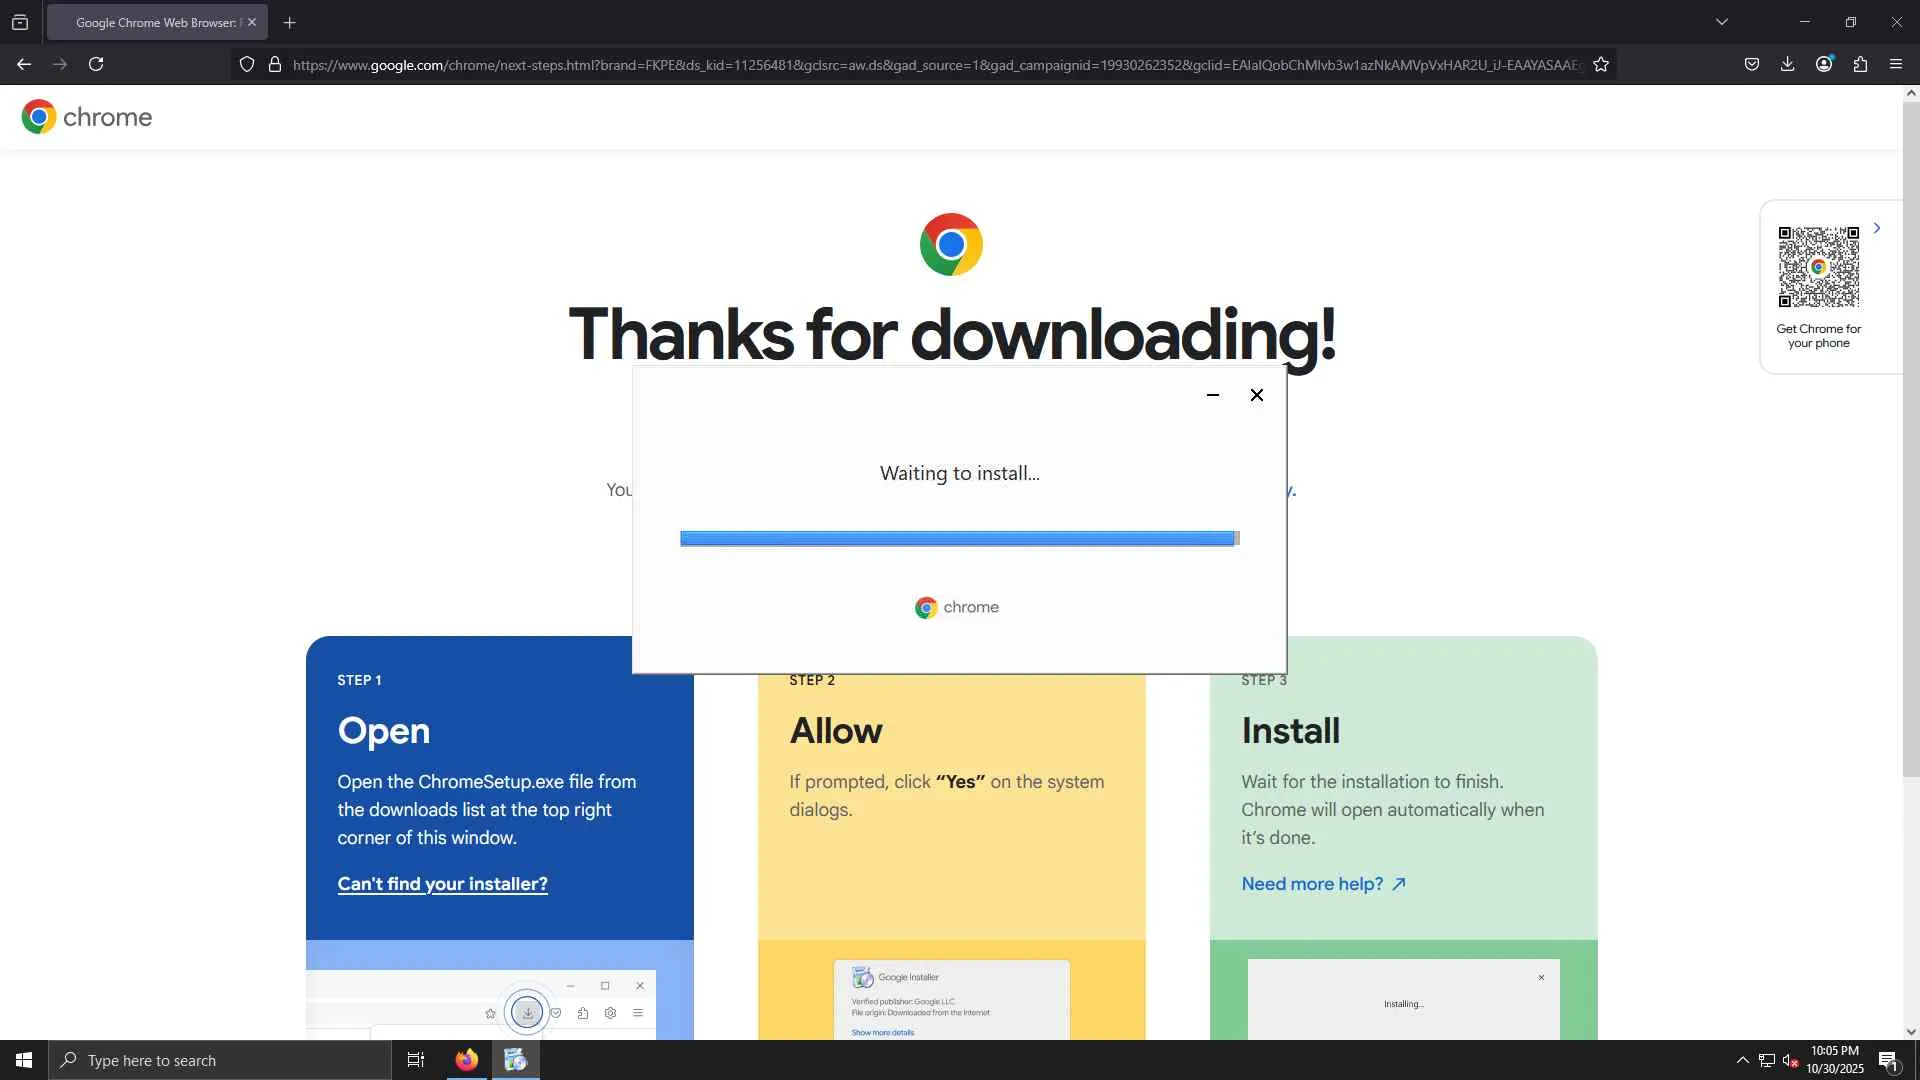Open Chrome installer in the taskbar
Viewport: 1920px width, 1080px height.
click(x=515, y=1060)
